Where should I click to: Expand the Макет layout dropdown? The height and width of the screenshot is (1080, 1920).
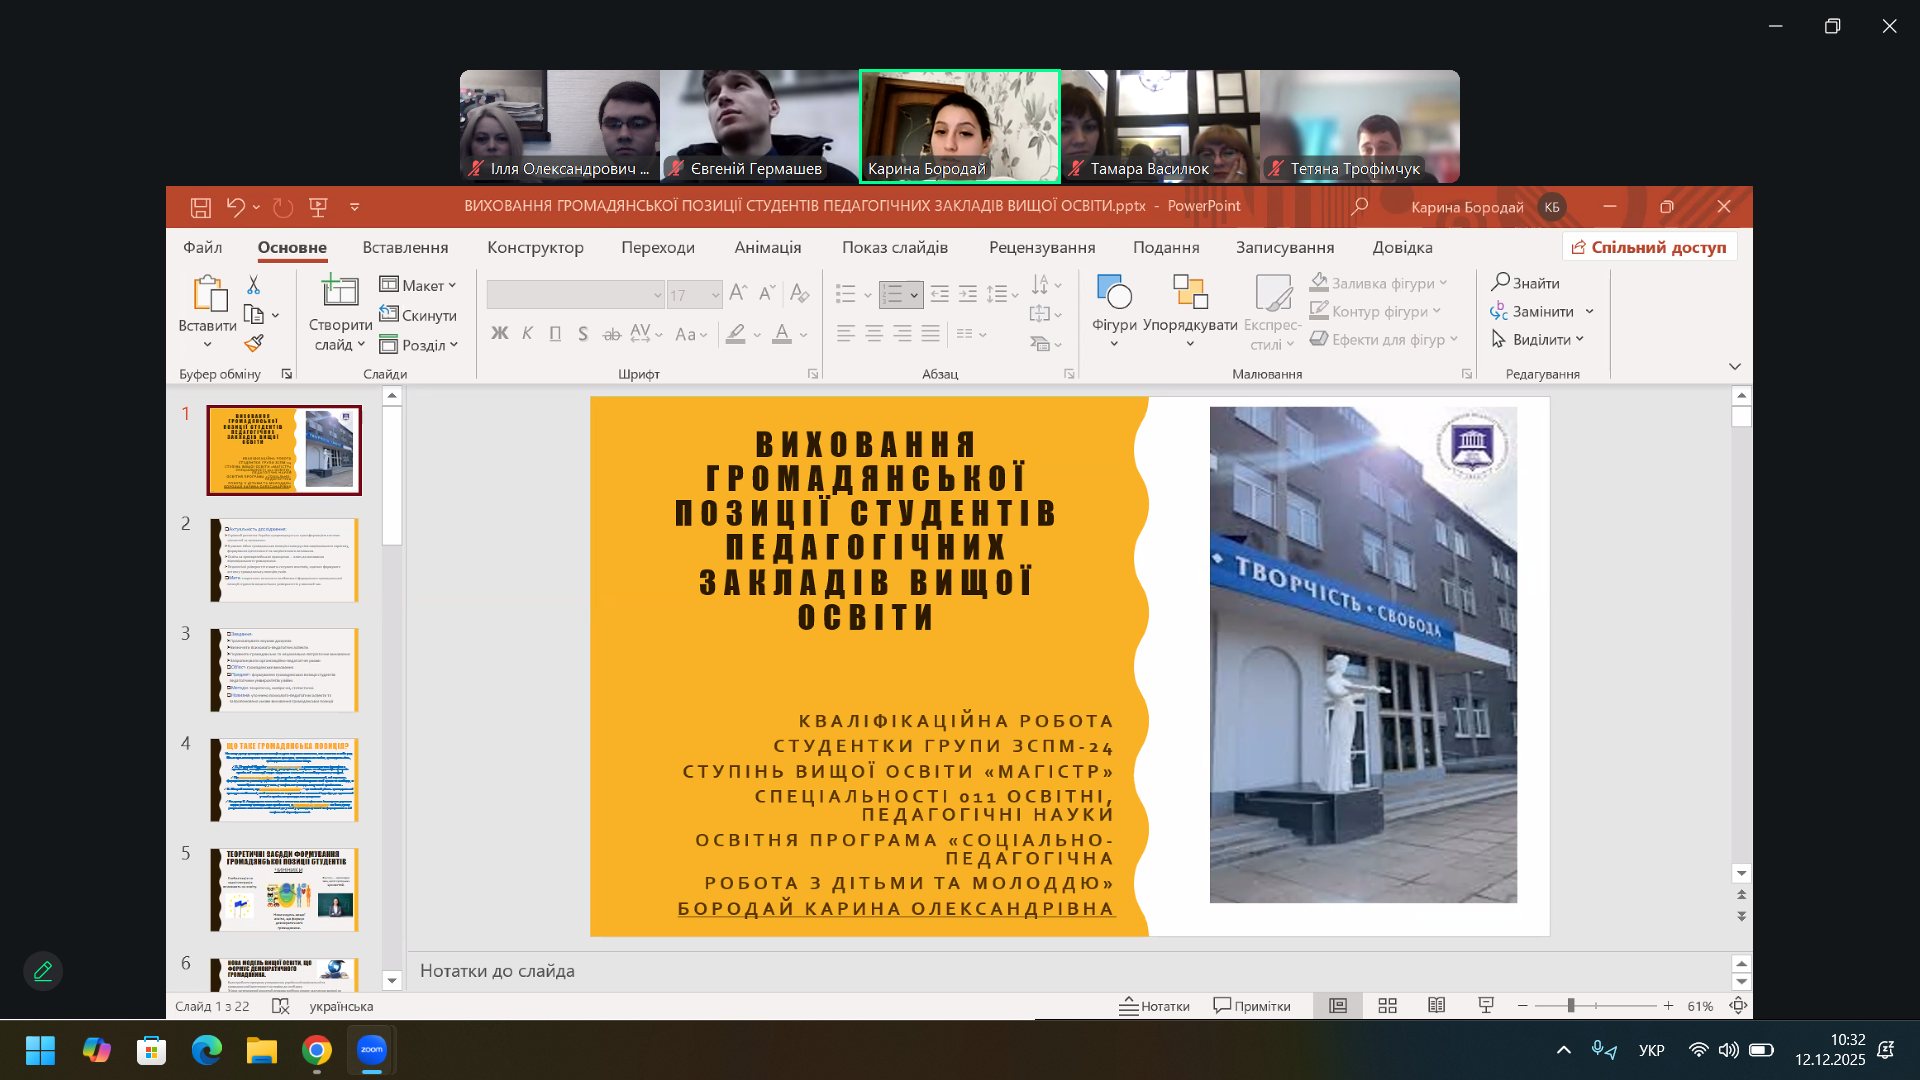(x=418, y=285)
